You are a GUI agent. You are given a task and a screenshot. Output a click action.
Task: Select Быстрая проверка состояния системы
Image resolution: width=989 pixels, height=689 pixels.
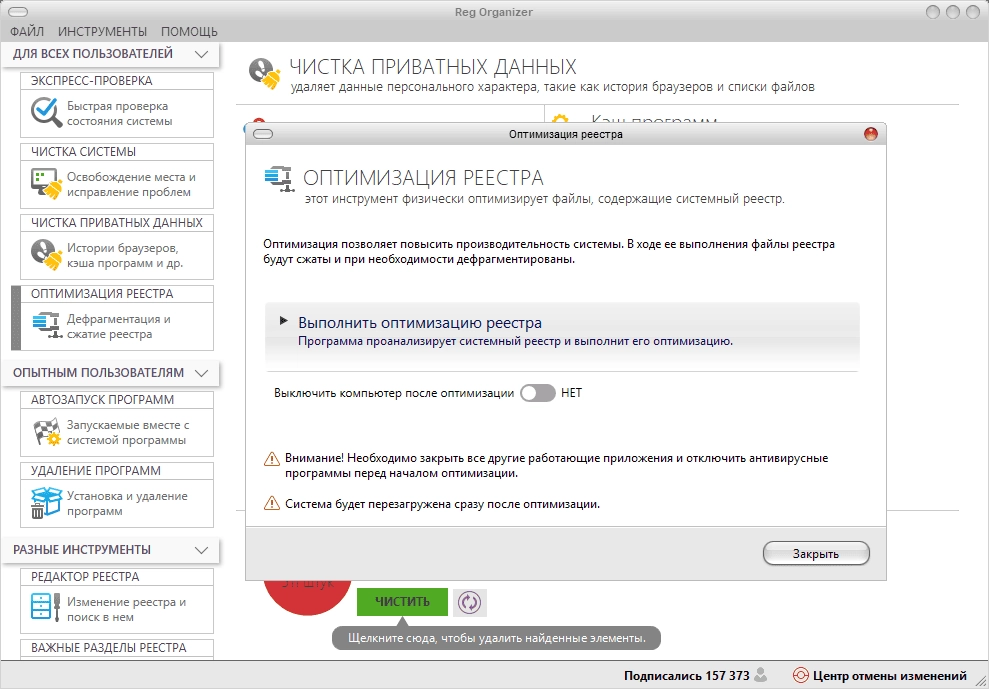coord(119,114)
